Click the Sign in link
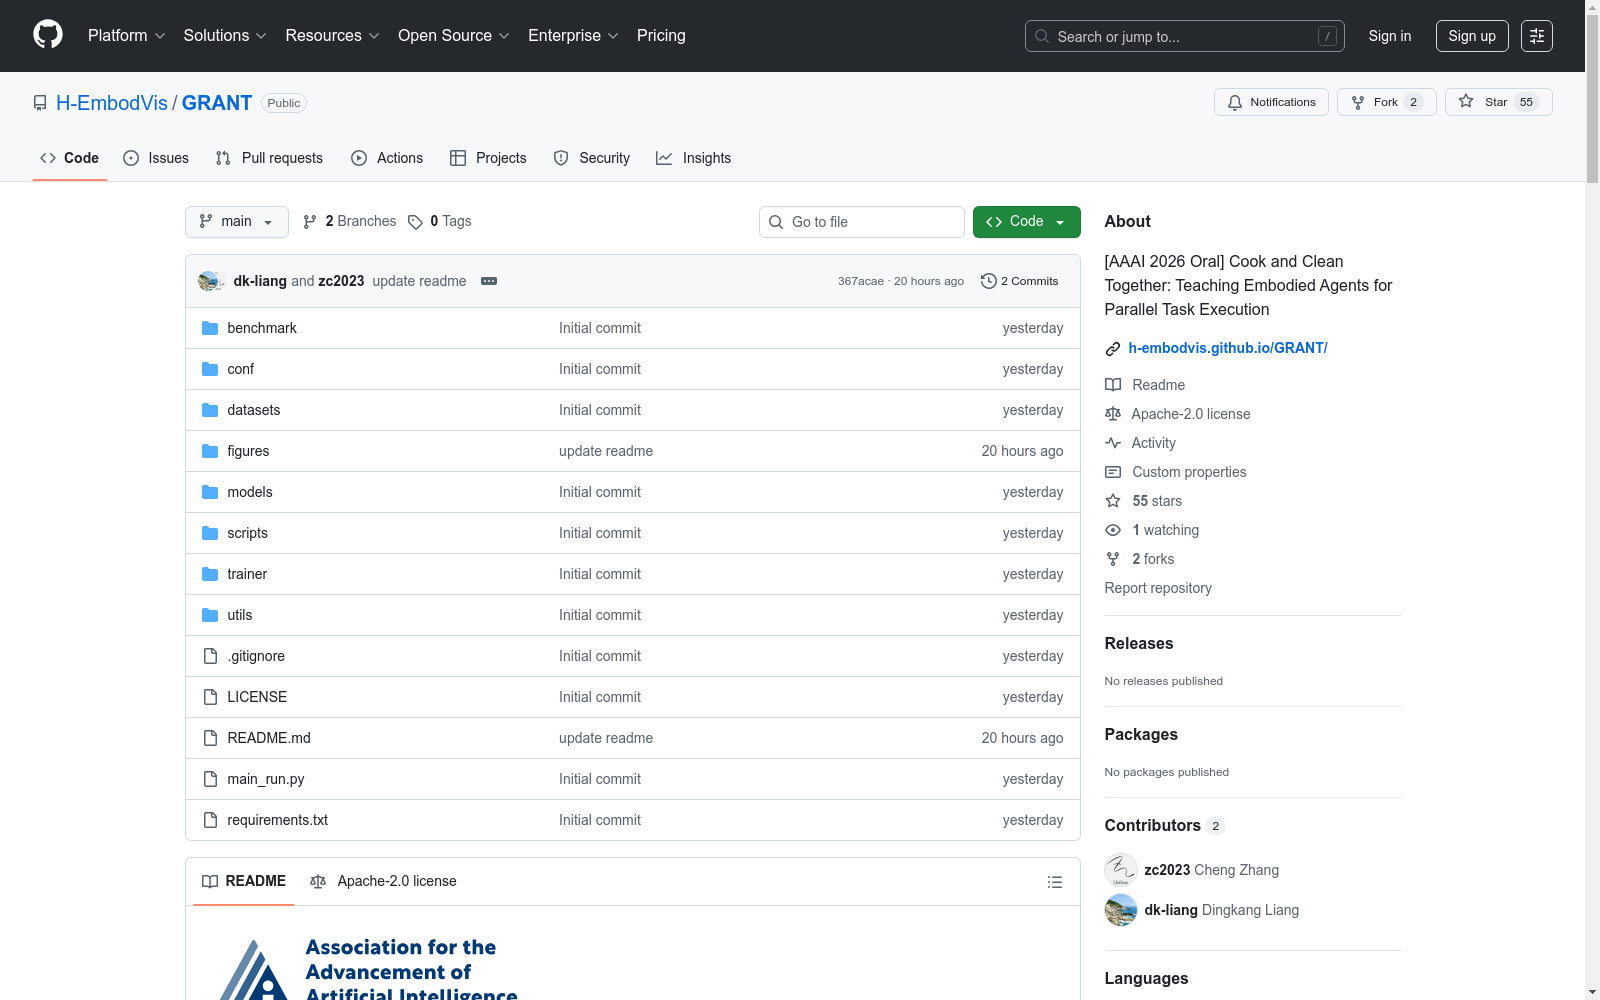This screenshot has width=1600, height=1000. point(1390,36)
